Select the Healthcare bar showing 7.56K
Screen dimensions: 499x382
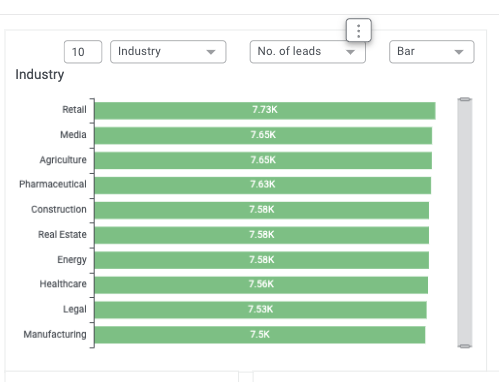point(261,285)
